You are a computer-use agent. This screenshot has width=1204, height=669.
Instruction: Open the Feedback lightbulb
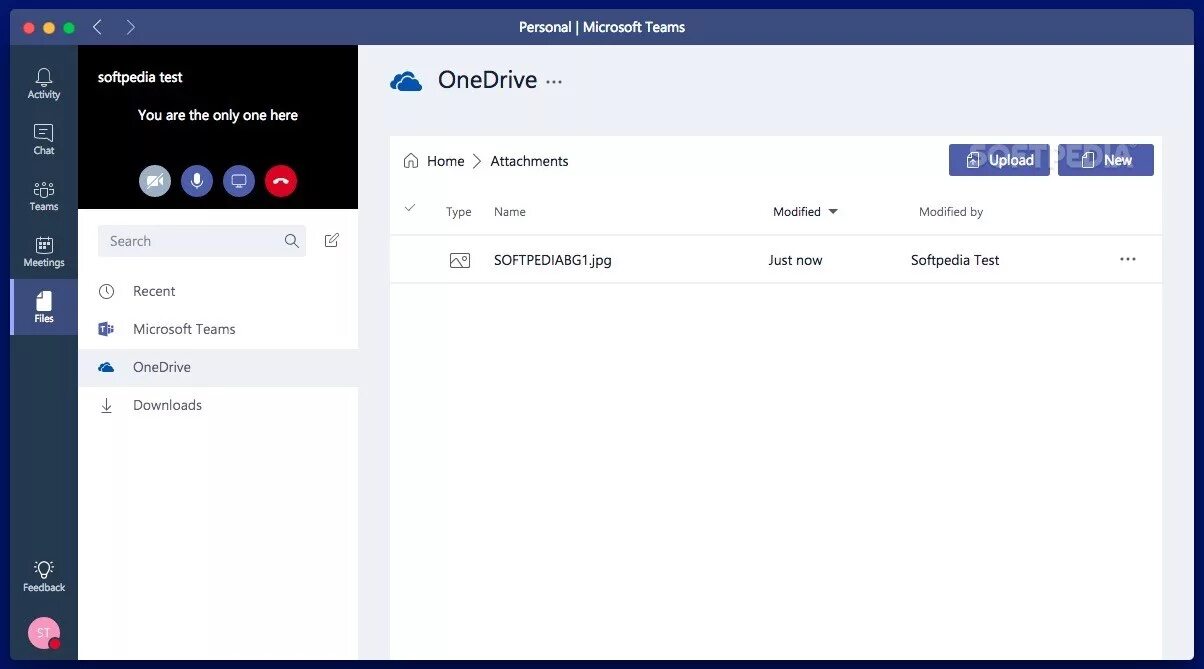44,576
